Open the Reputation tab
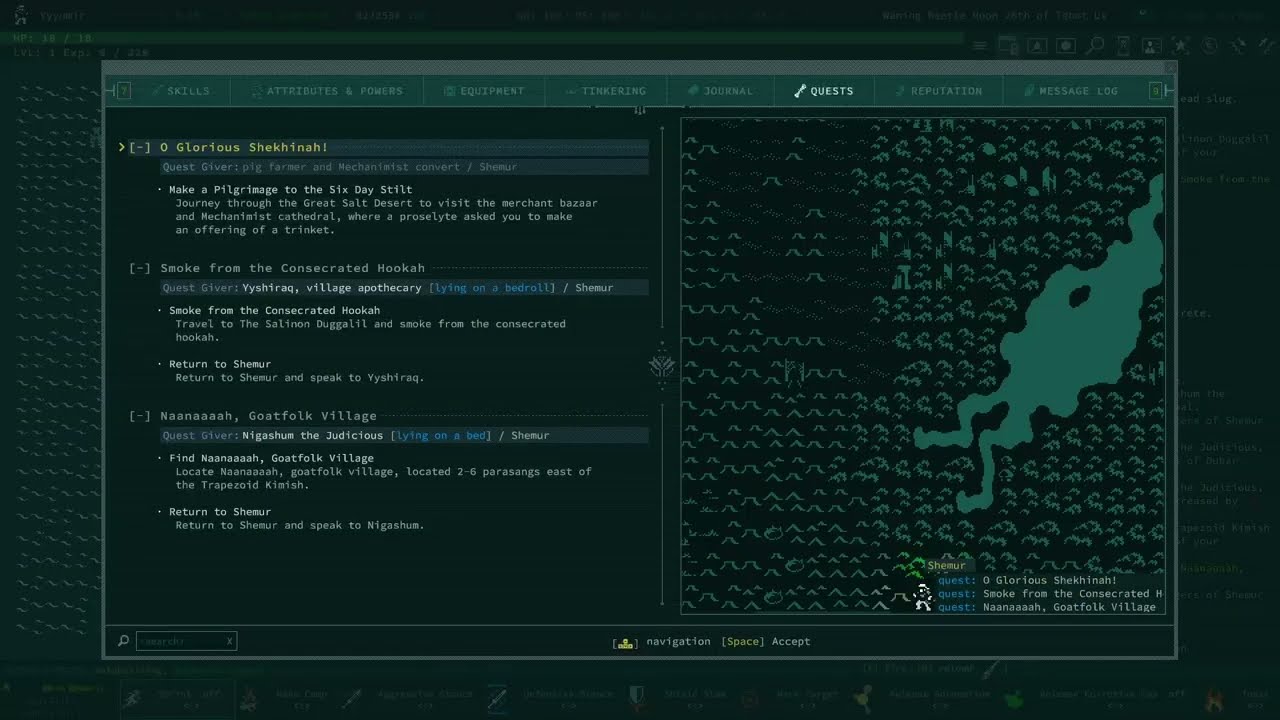 click(938, 91)
